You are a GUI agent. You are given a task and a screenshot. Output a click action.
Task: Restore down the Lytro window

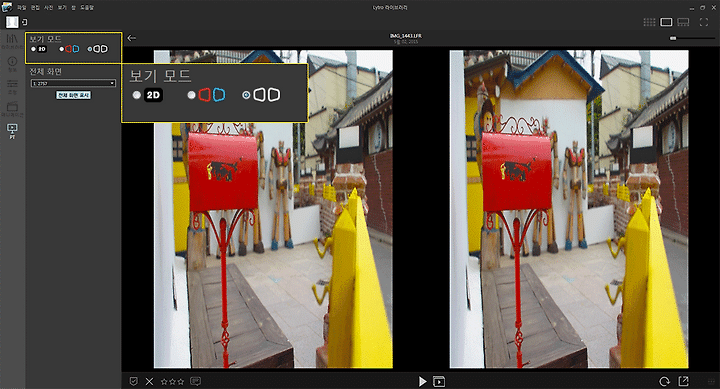point(702,8)
